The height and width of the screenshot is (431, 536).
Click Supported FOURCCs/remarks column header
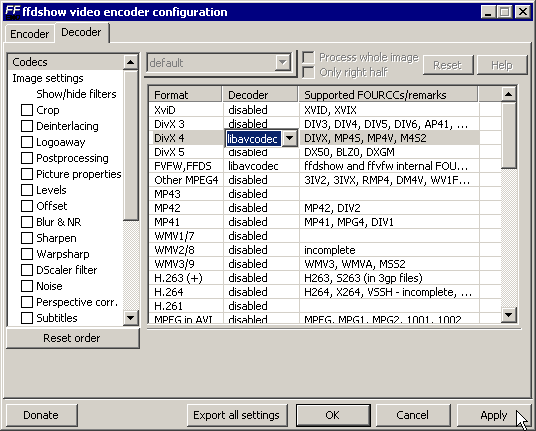[388, 95]
